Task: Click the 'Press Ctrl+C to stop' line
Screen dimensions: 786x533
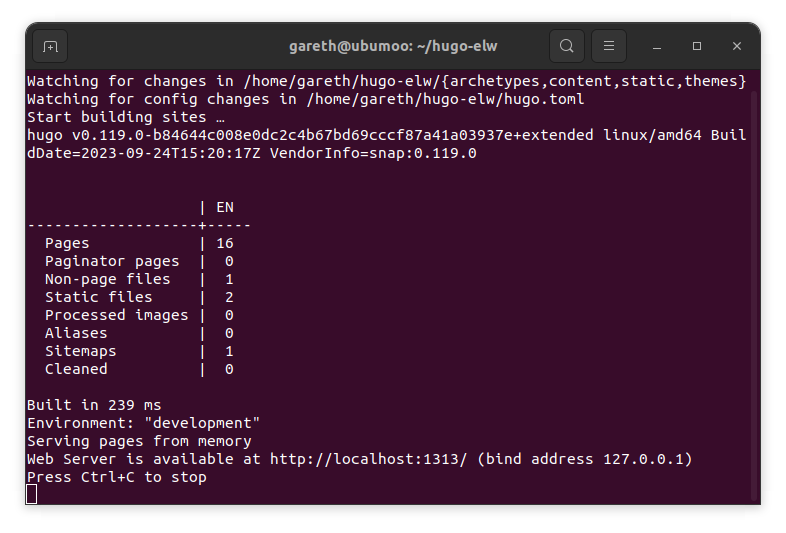Action: tap(117, 477)
